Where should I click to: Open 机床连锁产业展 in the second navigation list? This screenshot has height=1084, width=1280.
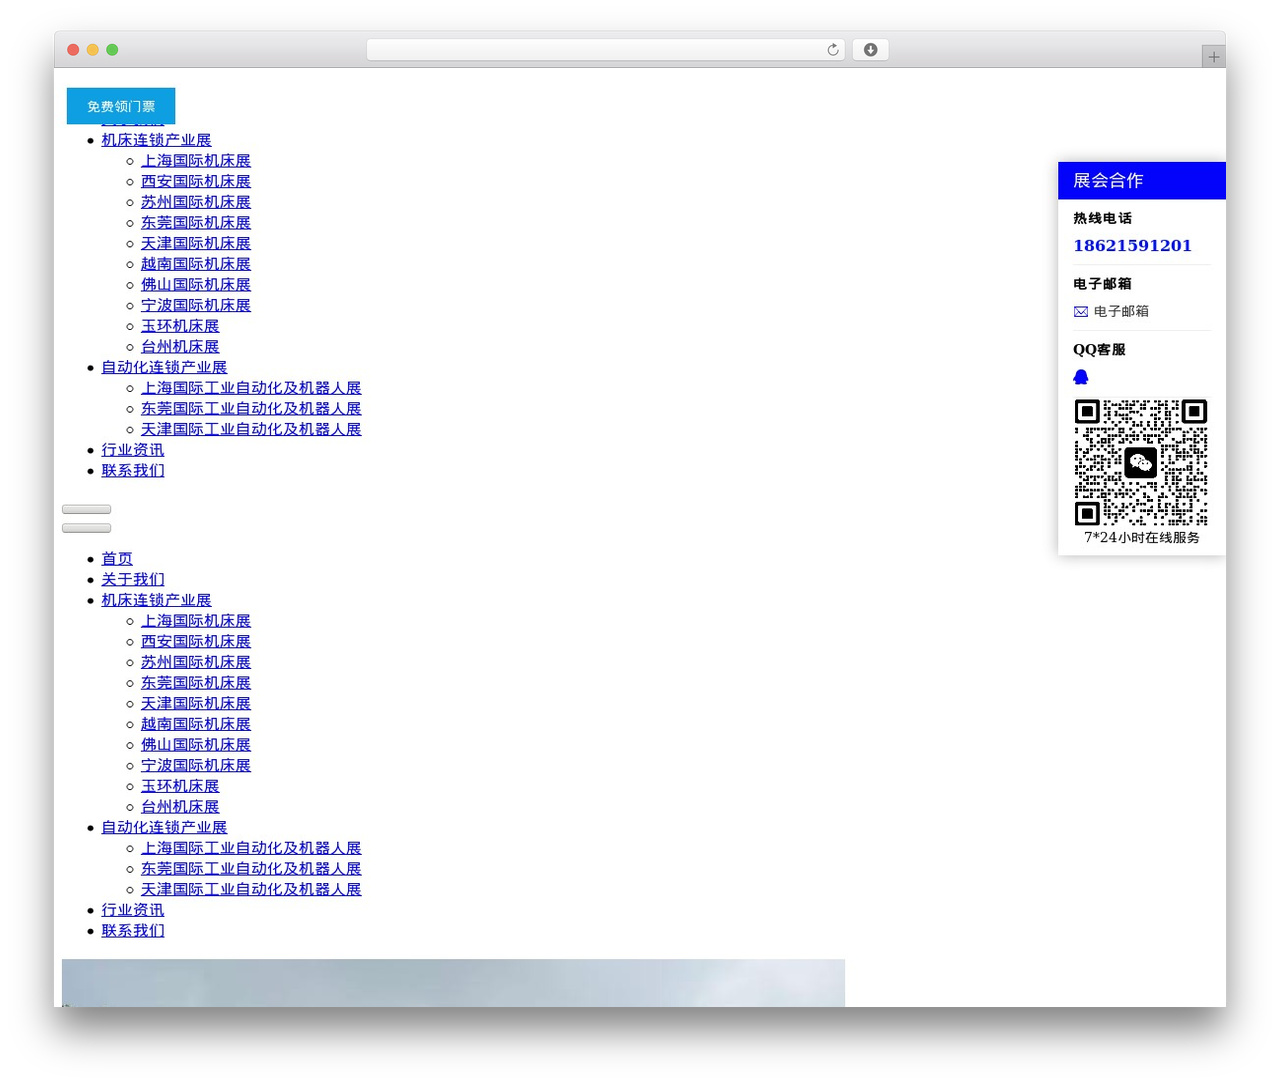click(156, 600)
